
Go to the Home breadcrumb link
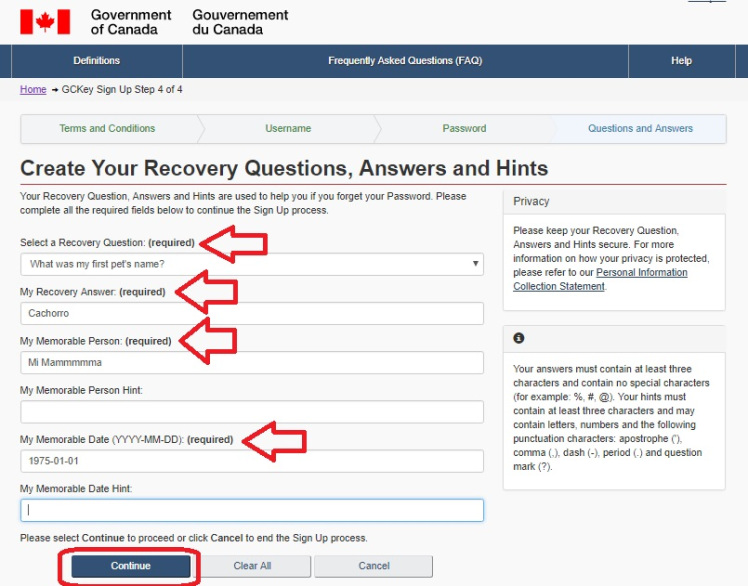33,90
